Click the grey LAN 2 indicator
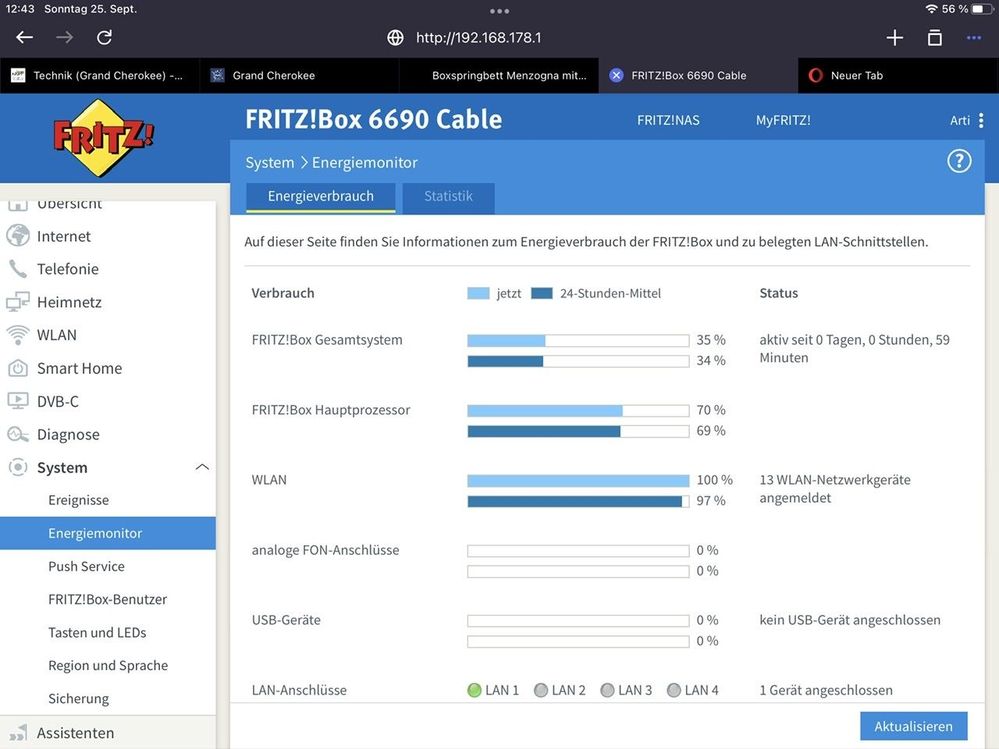The width and height of the screenshot is (999, 749). [541, 690]
